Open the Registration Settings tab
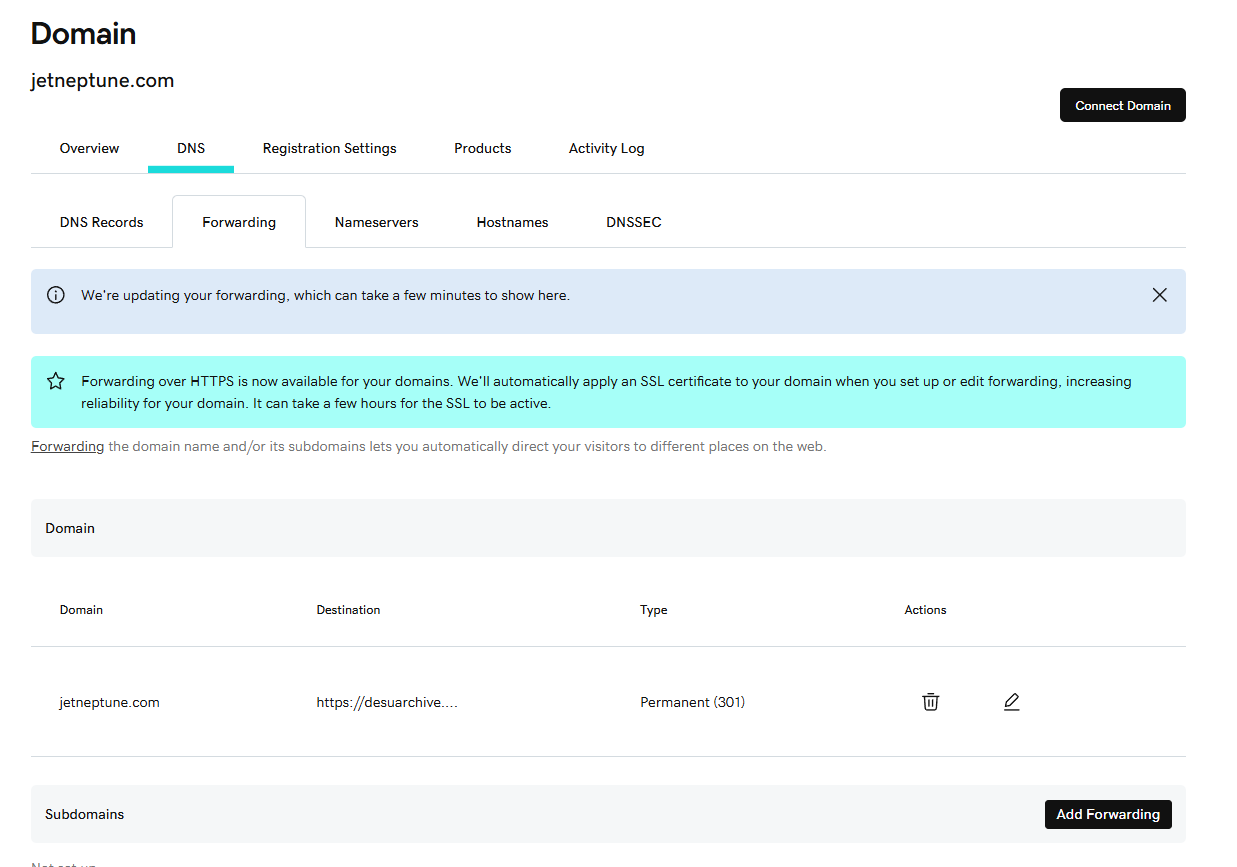This screenshot has width=1237, height=867. (329, 148)
